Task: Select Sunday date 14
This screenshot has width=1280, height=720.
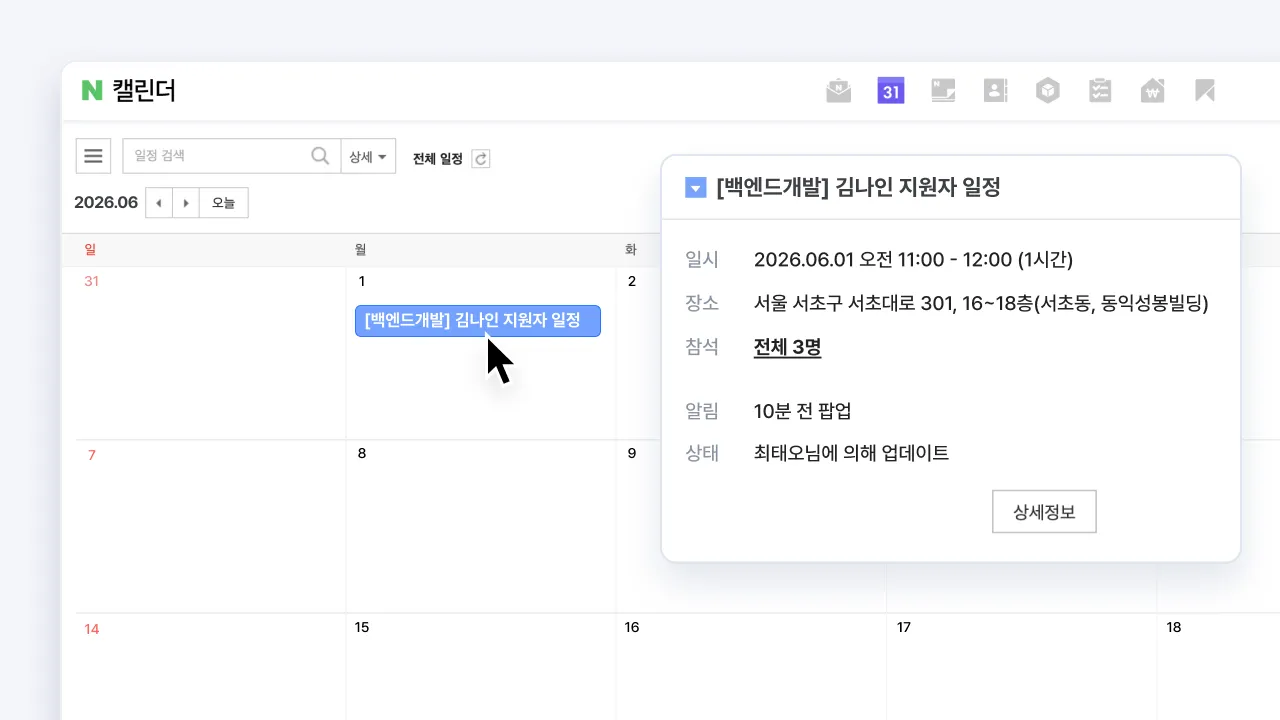Action: [92, 629]
